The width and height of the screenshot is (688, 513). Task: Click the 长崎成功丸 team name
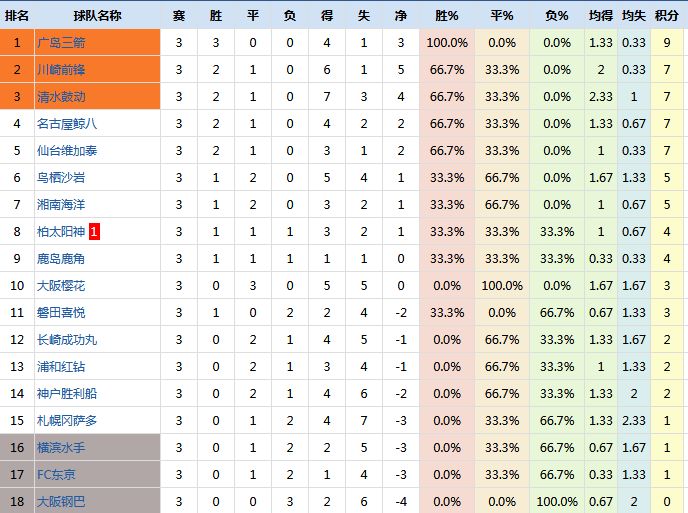click(67, 340)
